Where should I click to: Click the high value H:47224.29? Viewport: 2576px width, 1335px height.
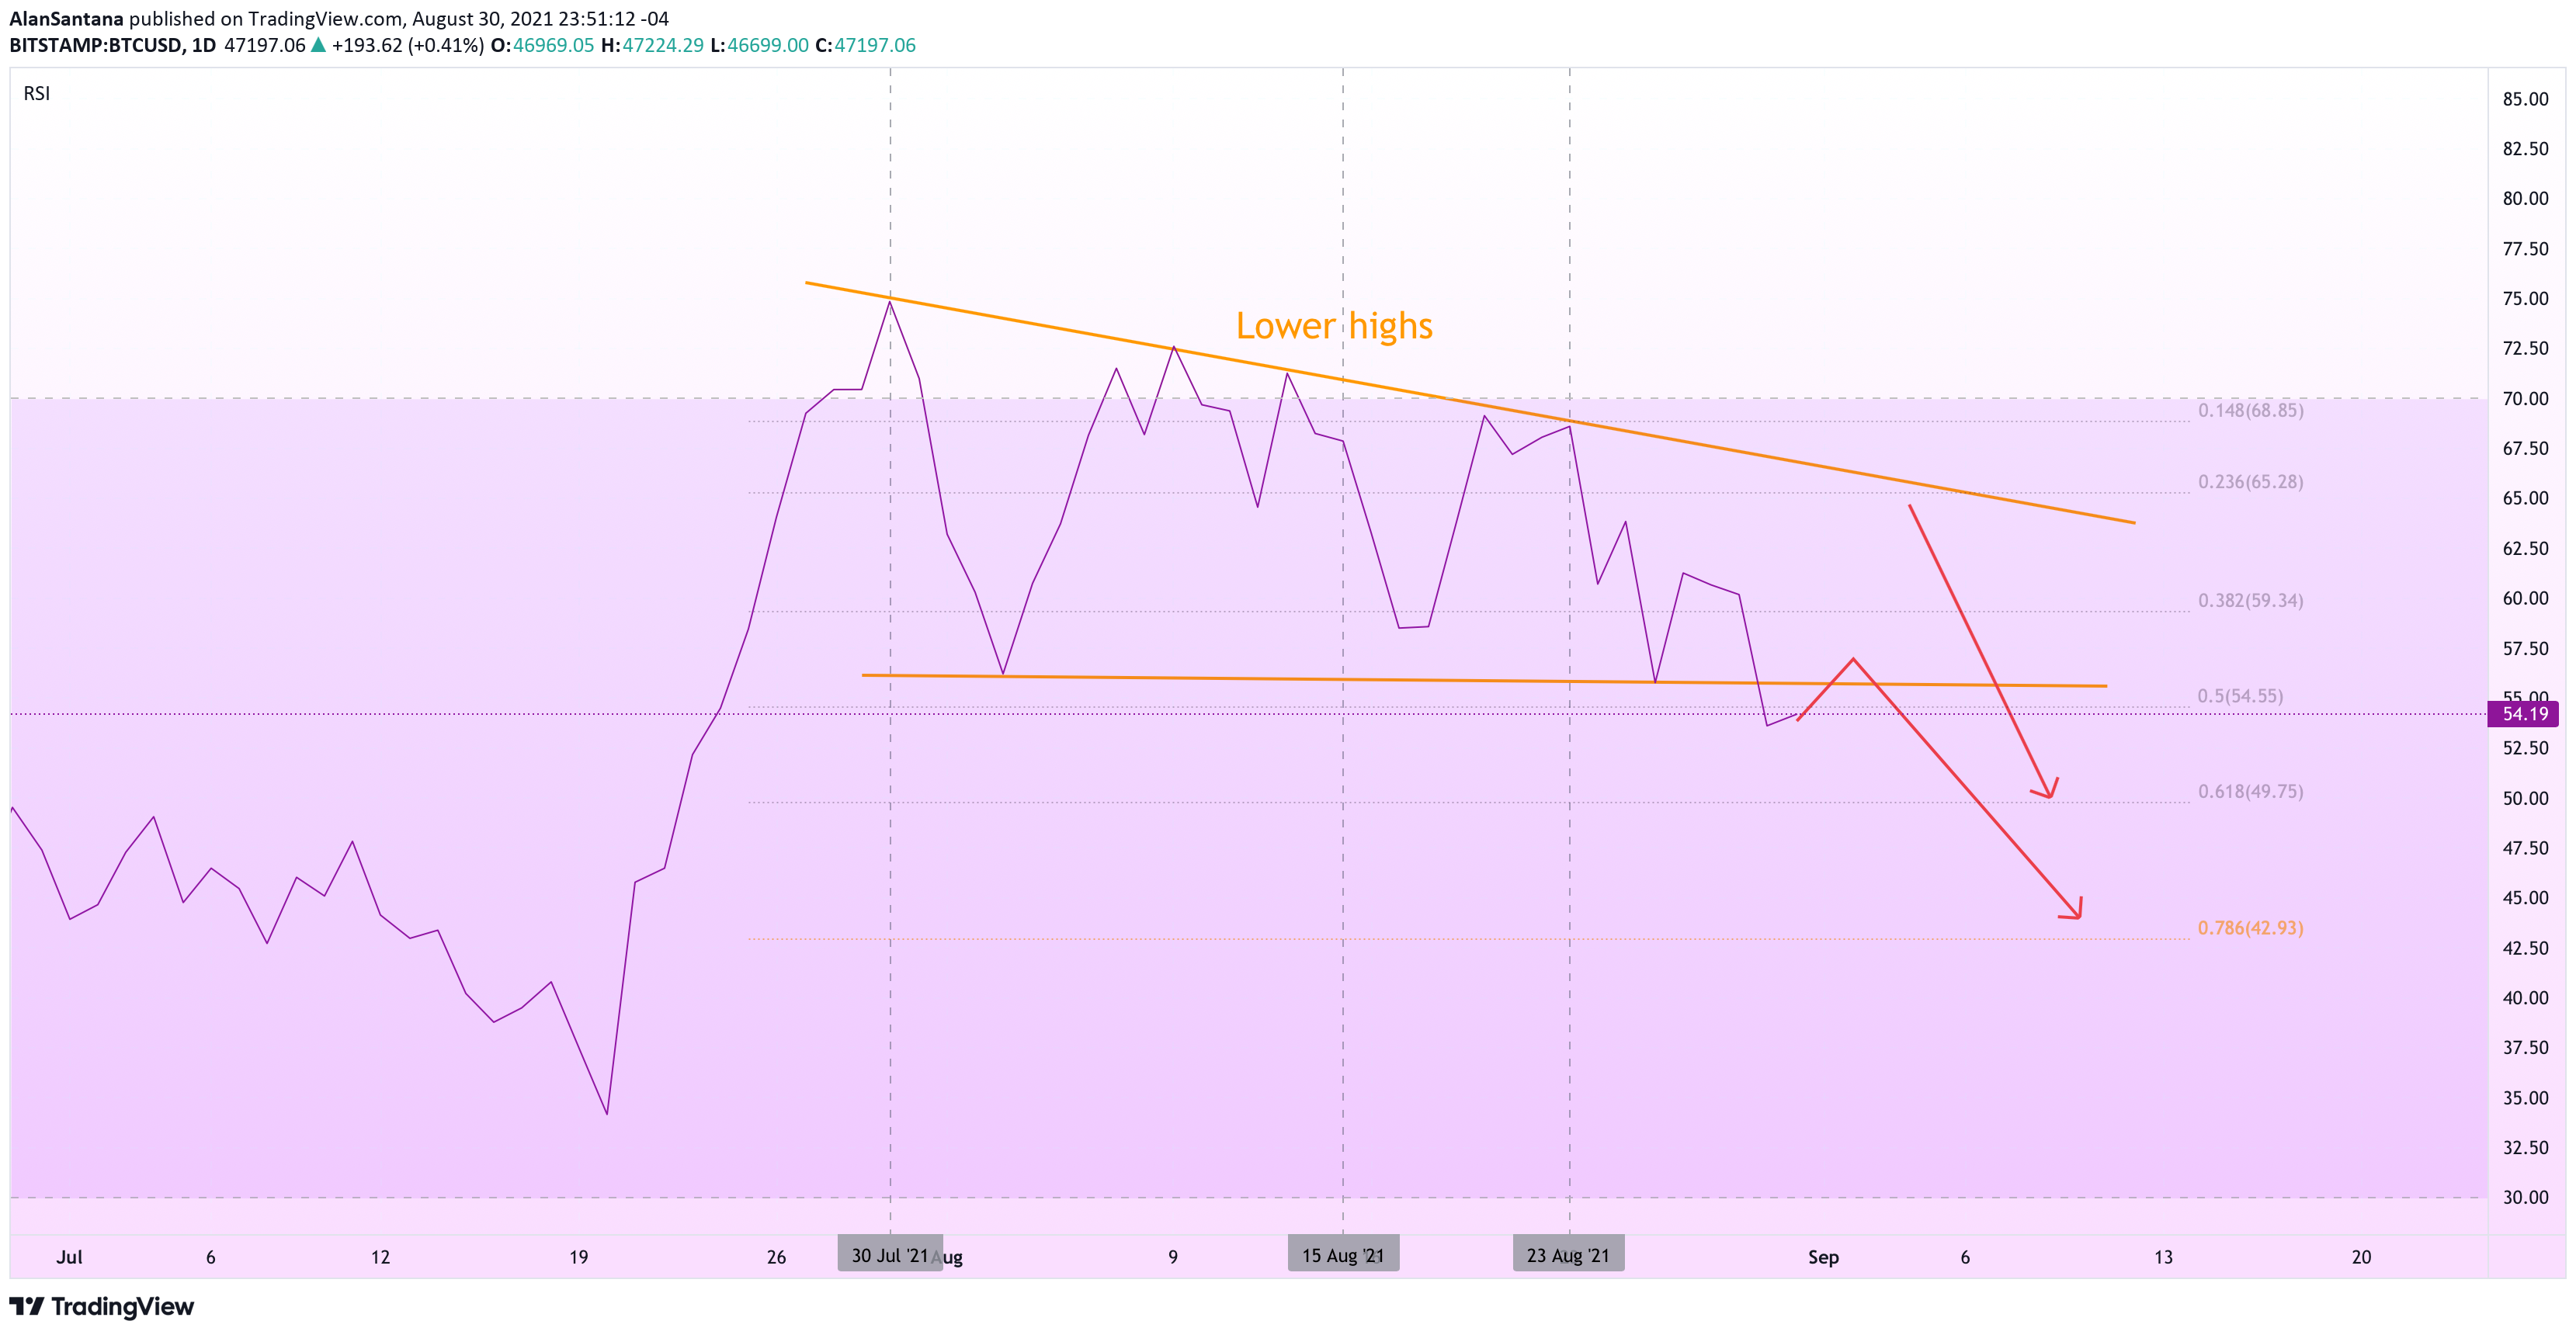tap(652, 45)
